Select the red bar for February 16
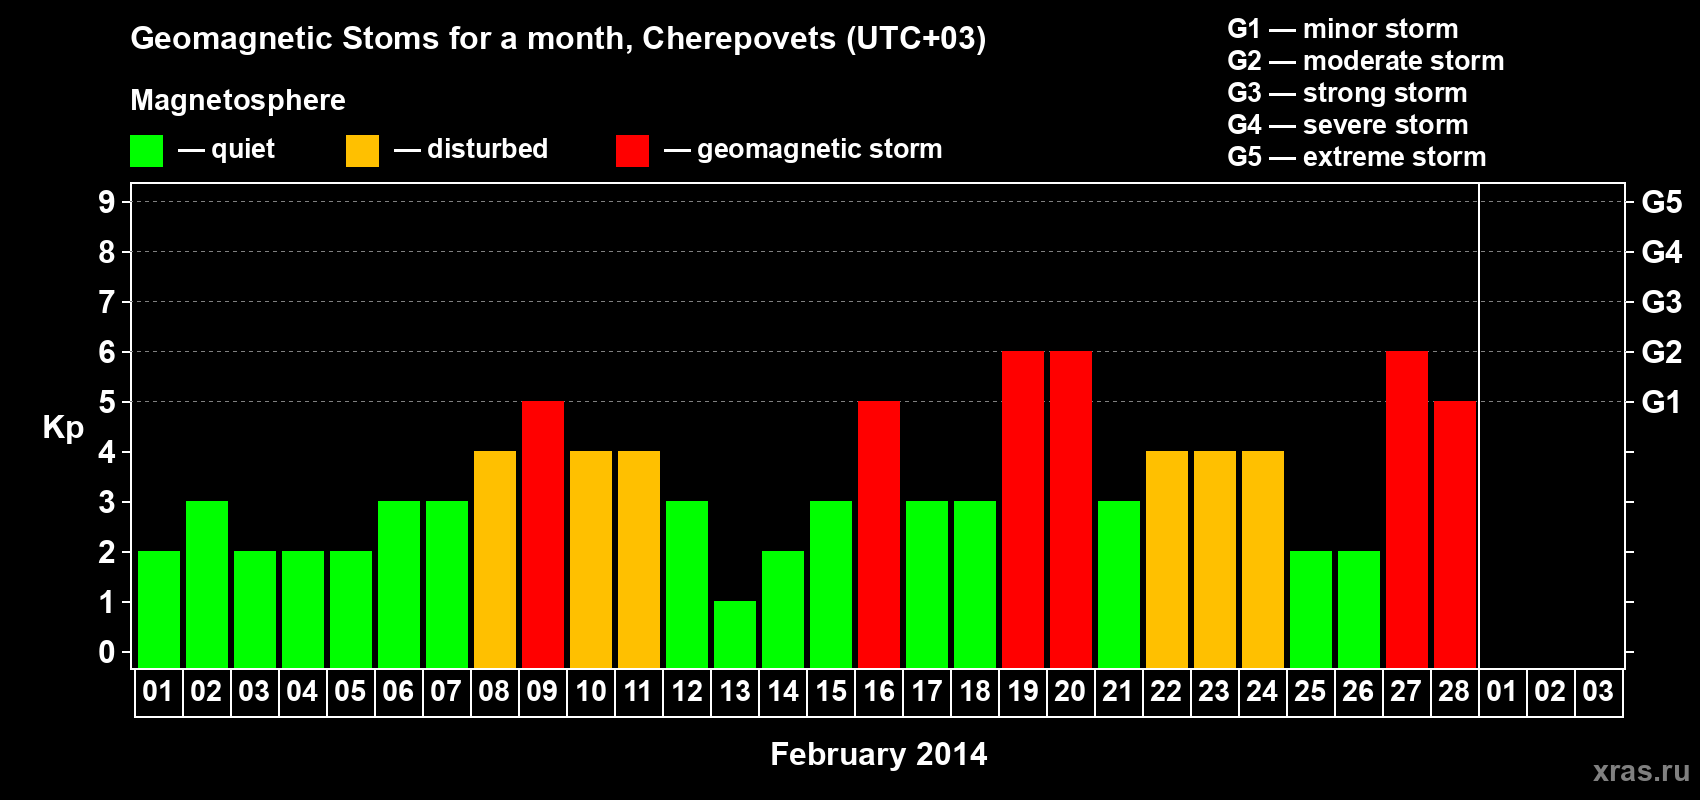This screenshot has width=1700, height=800. [x=879, y=534]
